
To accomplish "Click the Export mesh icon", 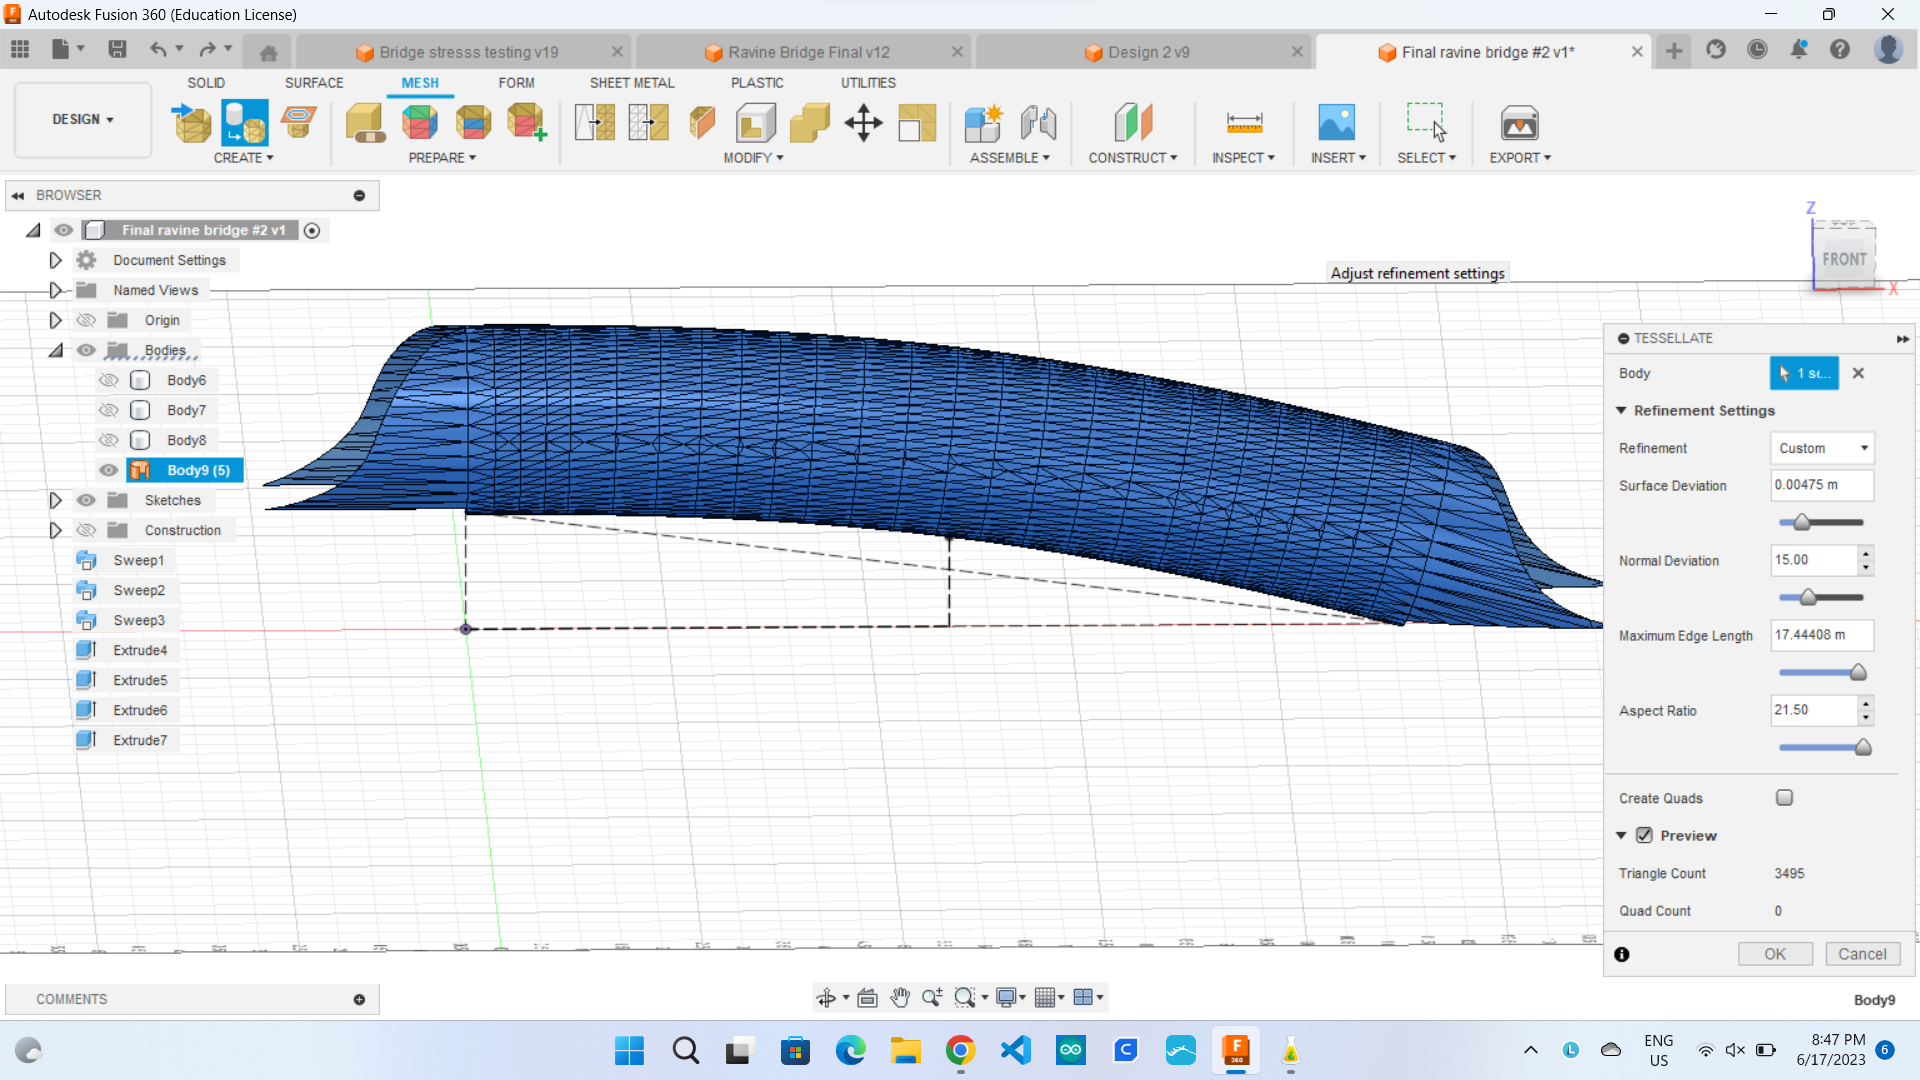I will [x=1519, y=123].
